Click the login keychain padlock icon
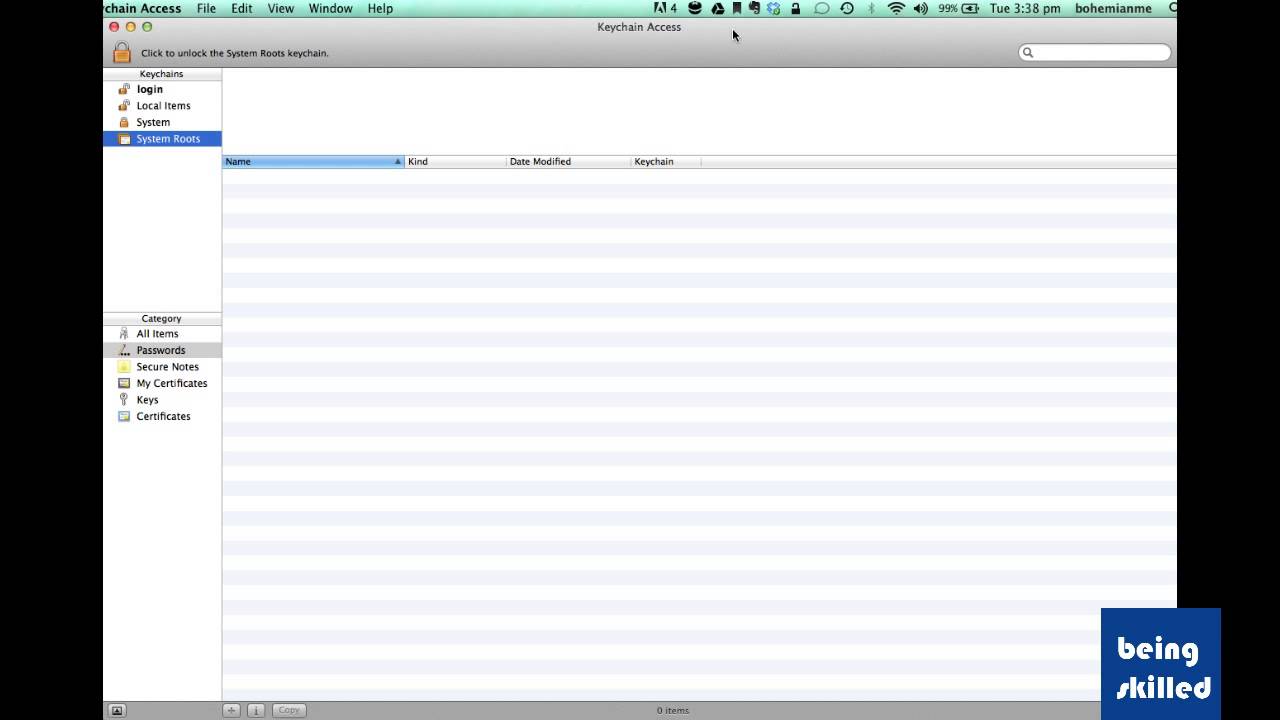The height and width of the screenshot is (720, 1280). pyautogui.click(x=124, y=89)
